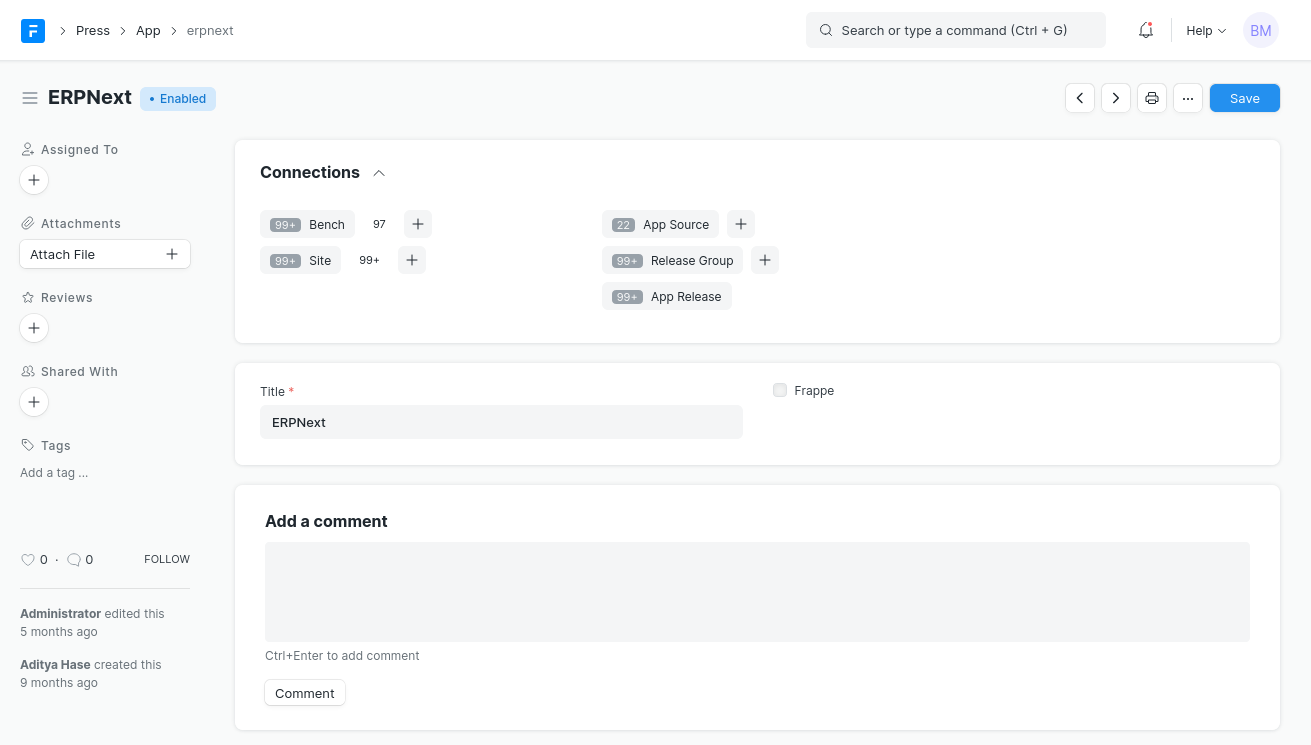The width and height of the screenshot is (1311, 745).
Task: Open the Help dropdown
Action: (x=1206, y=31)
